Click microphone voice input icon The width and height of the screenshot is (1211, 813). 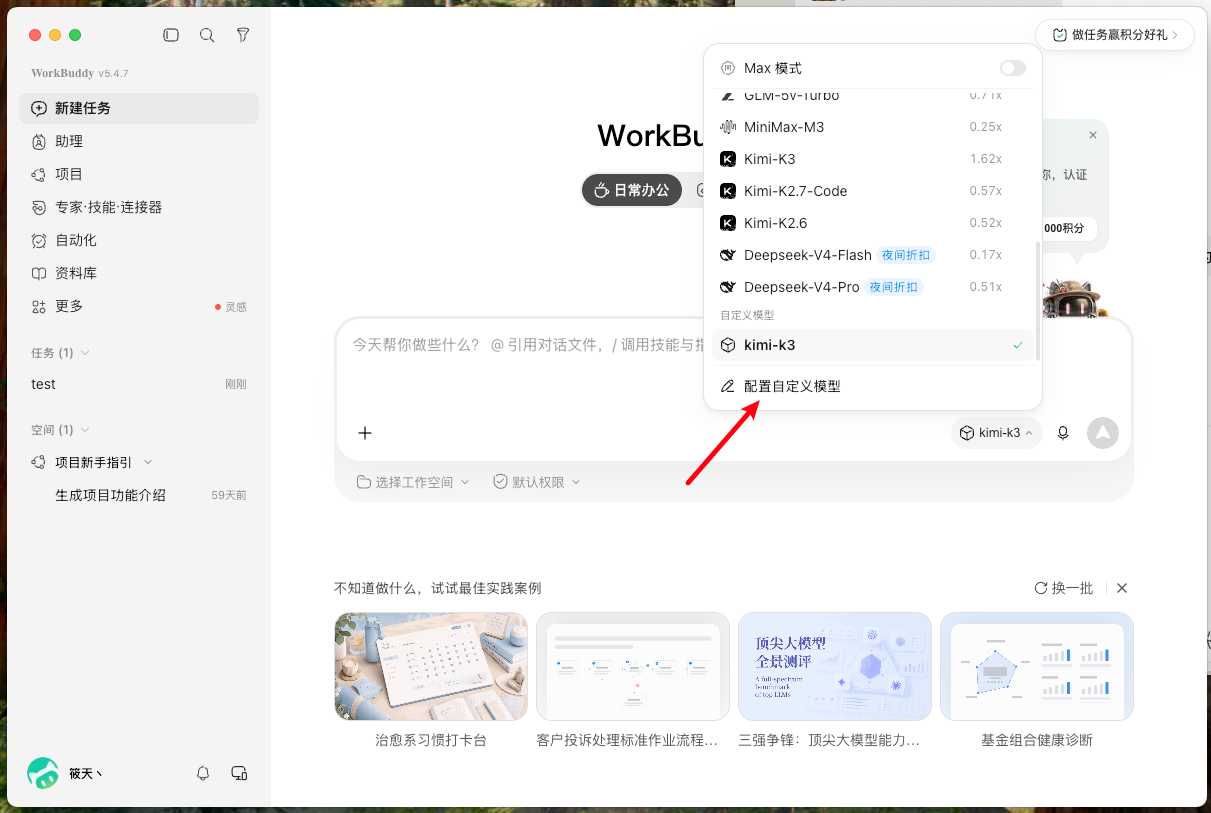click(x=1063, y=433)
